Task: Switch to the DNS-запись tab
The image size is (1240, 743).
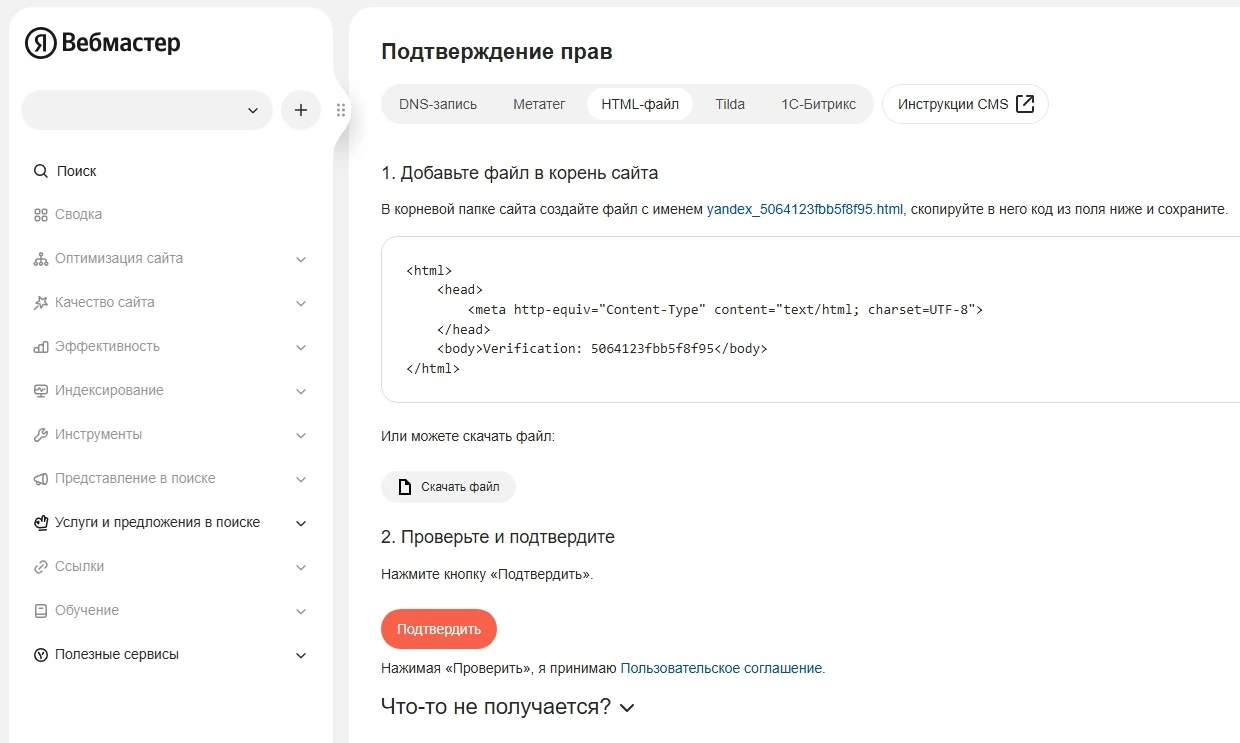Action: 438,104
